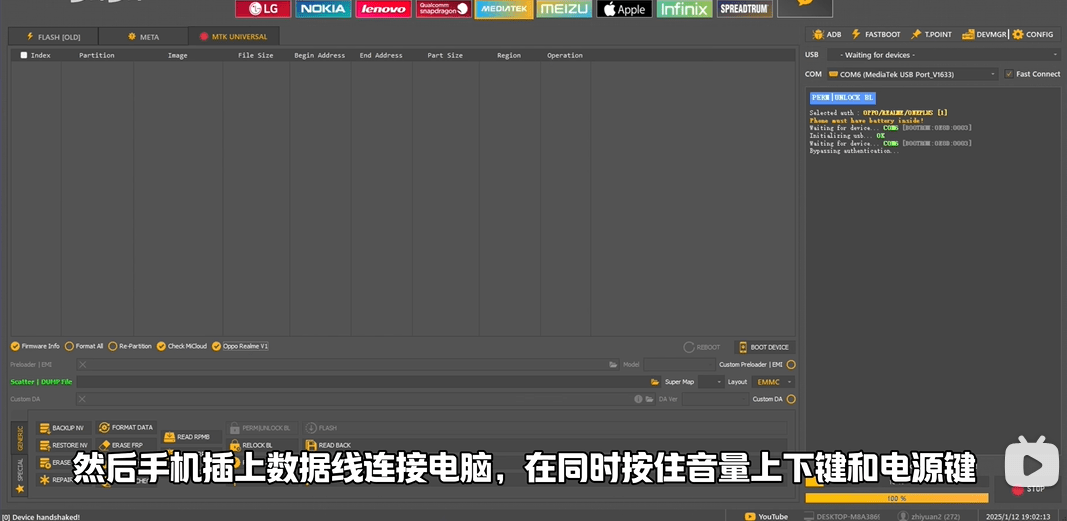Toggle the Index select-all checkbox

(x=24, y=56)
